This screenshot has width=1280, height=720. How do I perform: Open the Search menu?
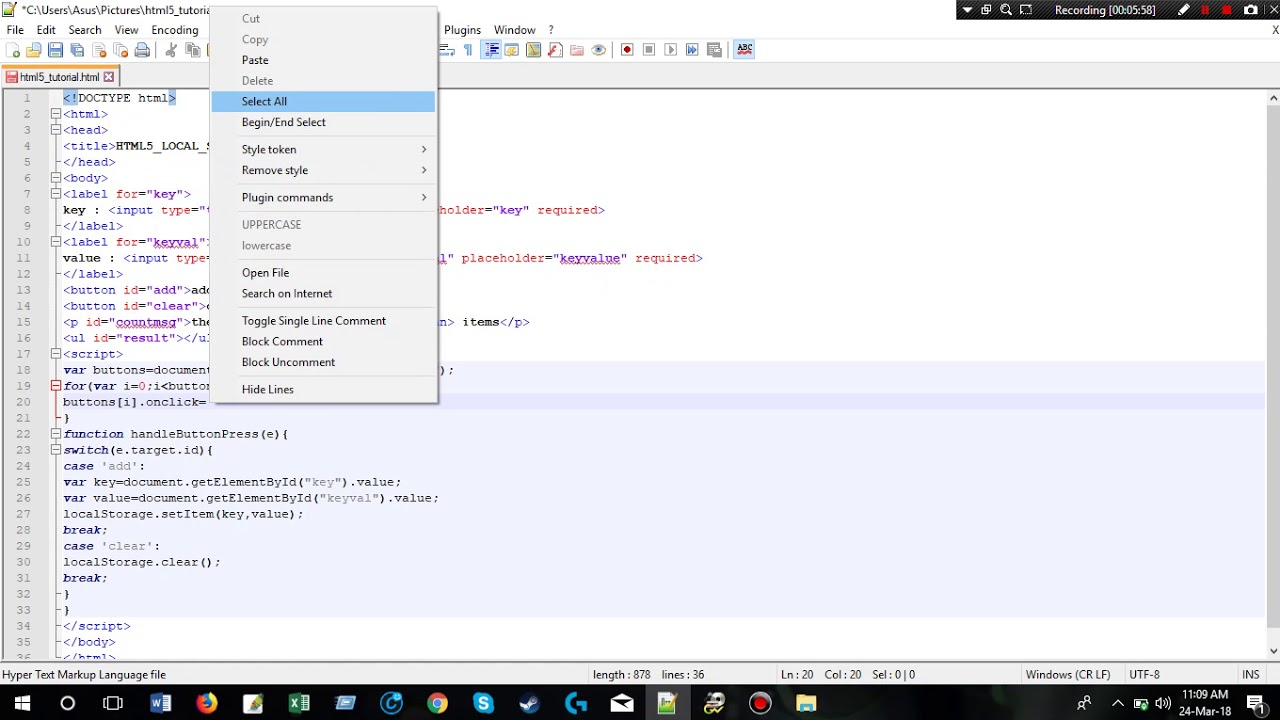point(85,30)
